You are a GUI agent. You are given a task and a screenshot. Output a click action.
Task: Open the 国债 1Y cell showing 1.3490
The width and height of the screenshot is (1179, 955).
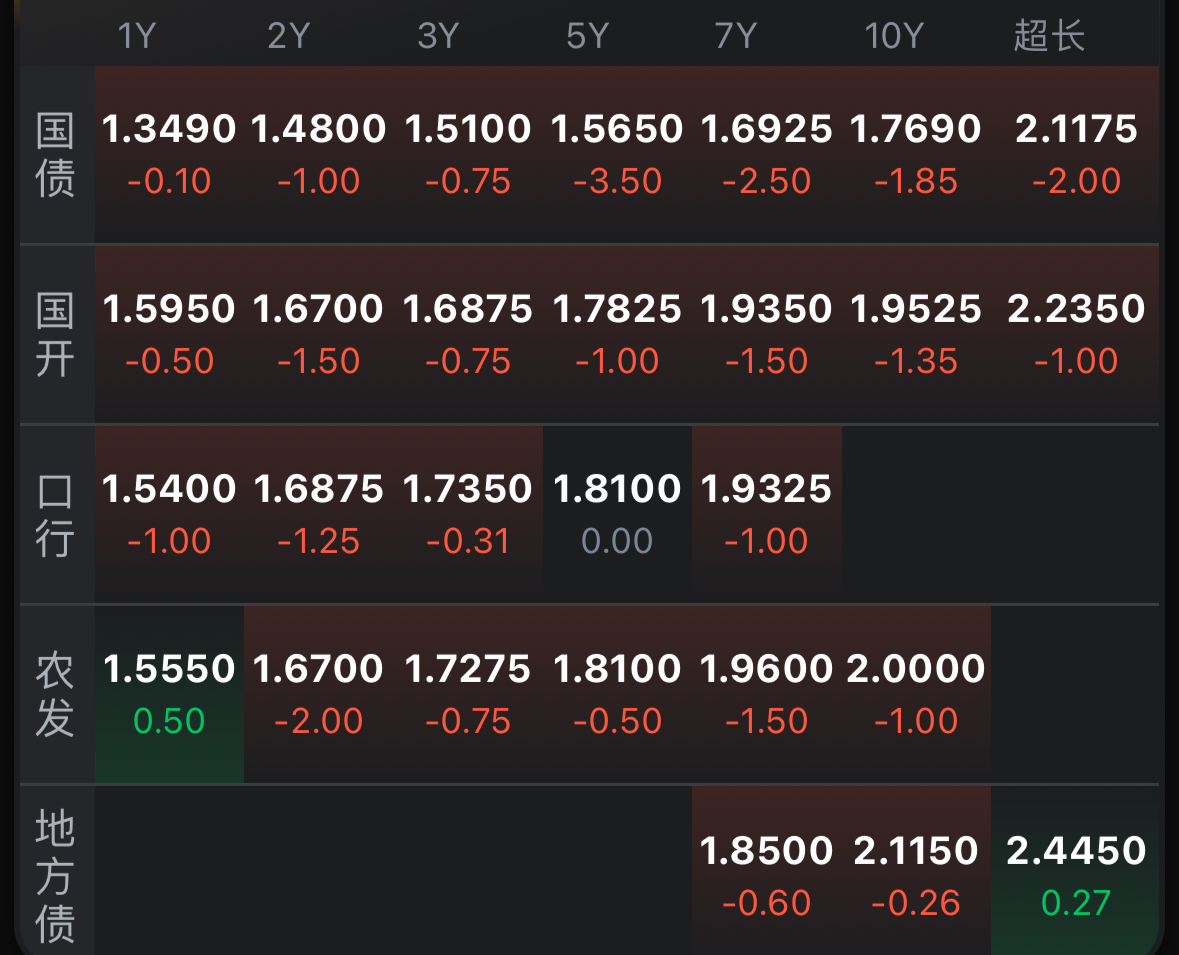pos(169,153)
